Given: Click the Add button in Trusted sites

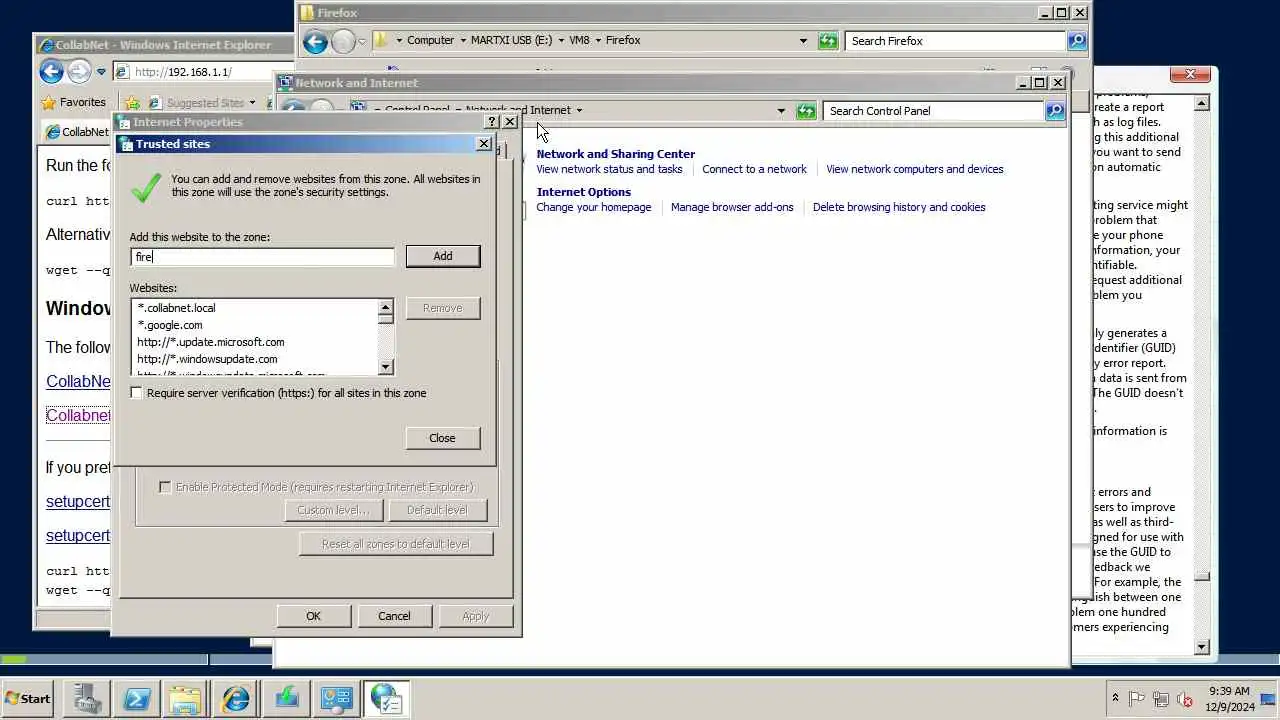Looking at the screenshot, I should [443, 256].
